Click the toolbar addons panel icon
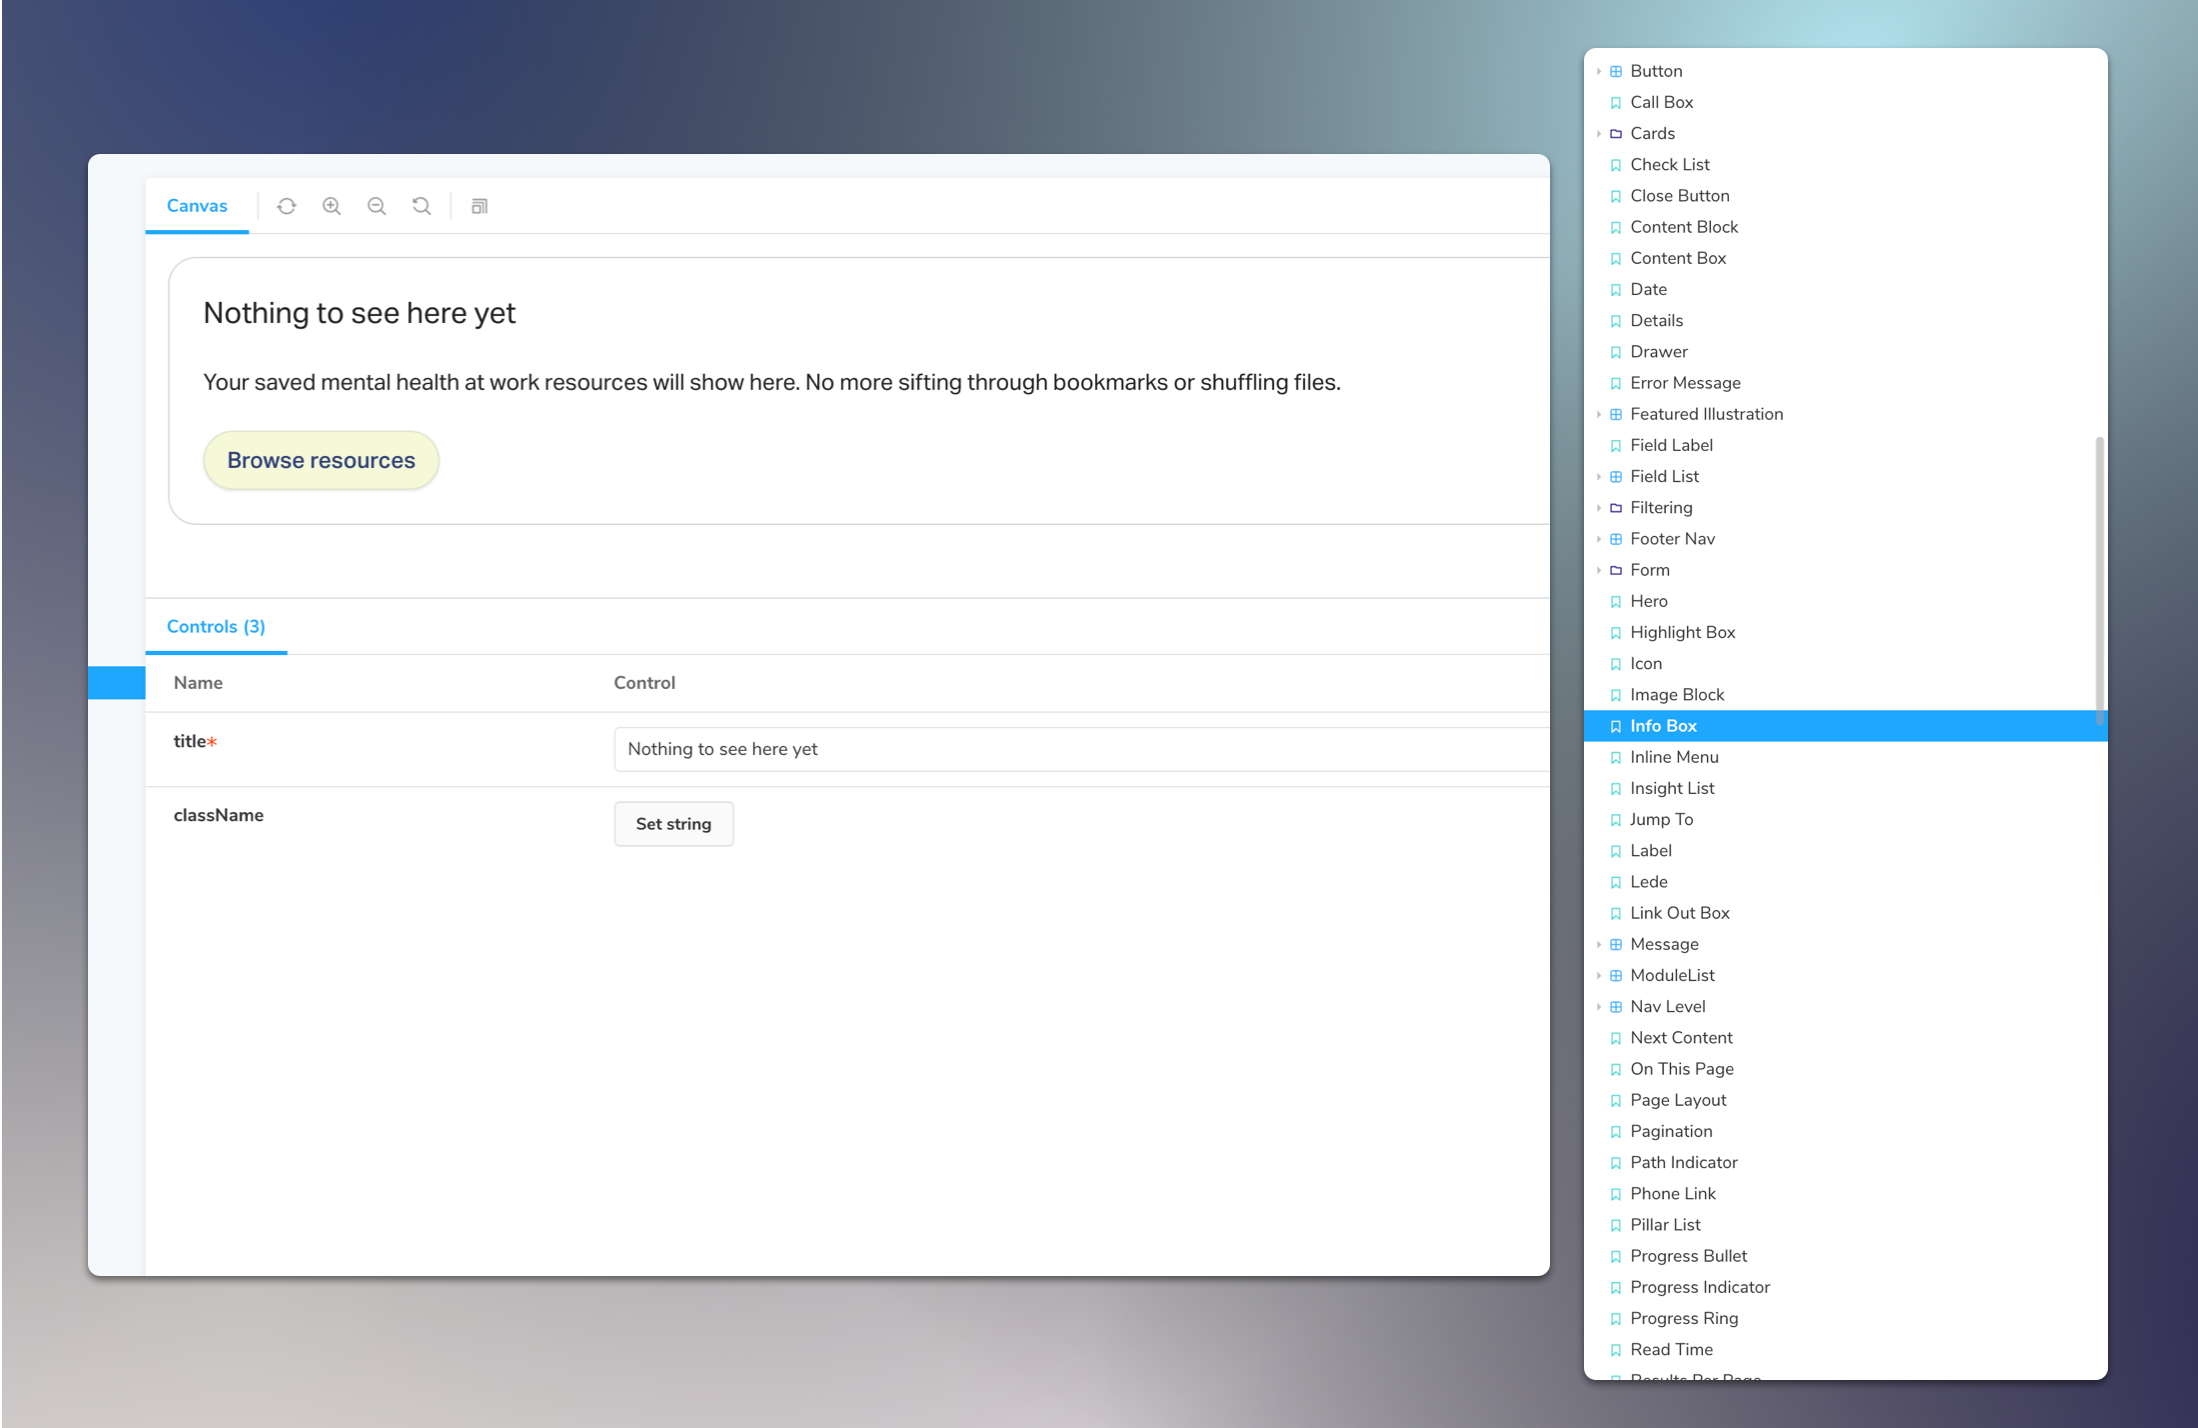 [480, 206]
